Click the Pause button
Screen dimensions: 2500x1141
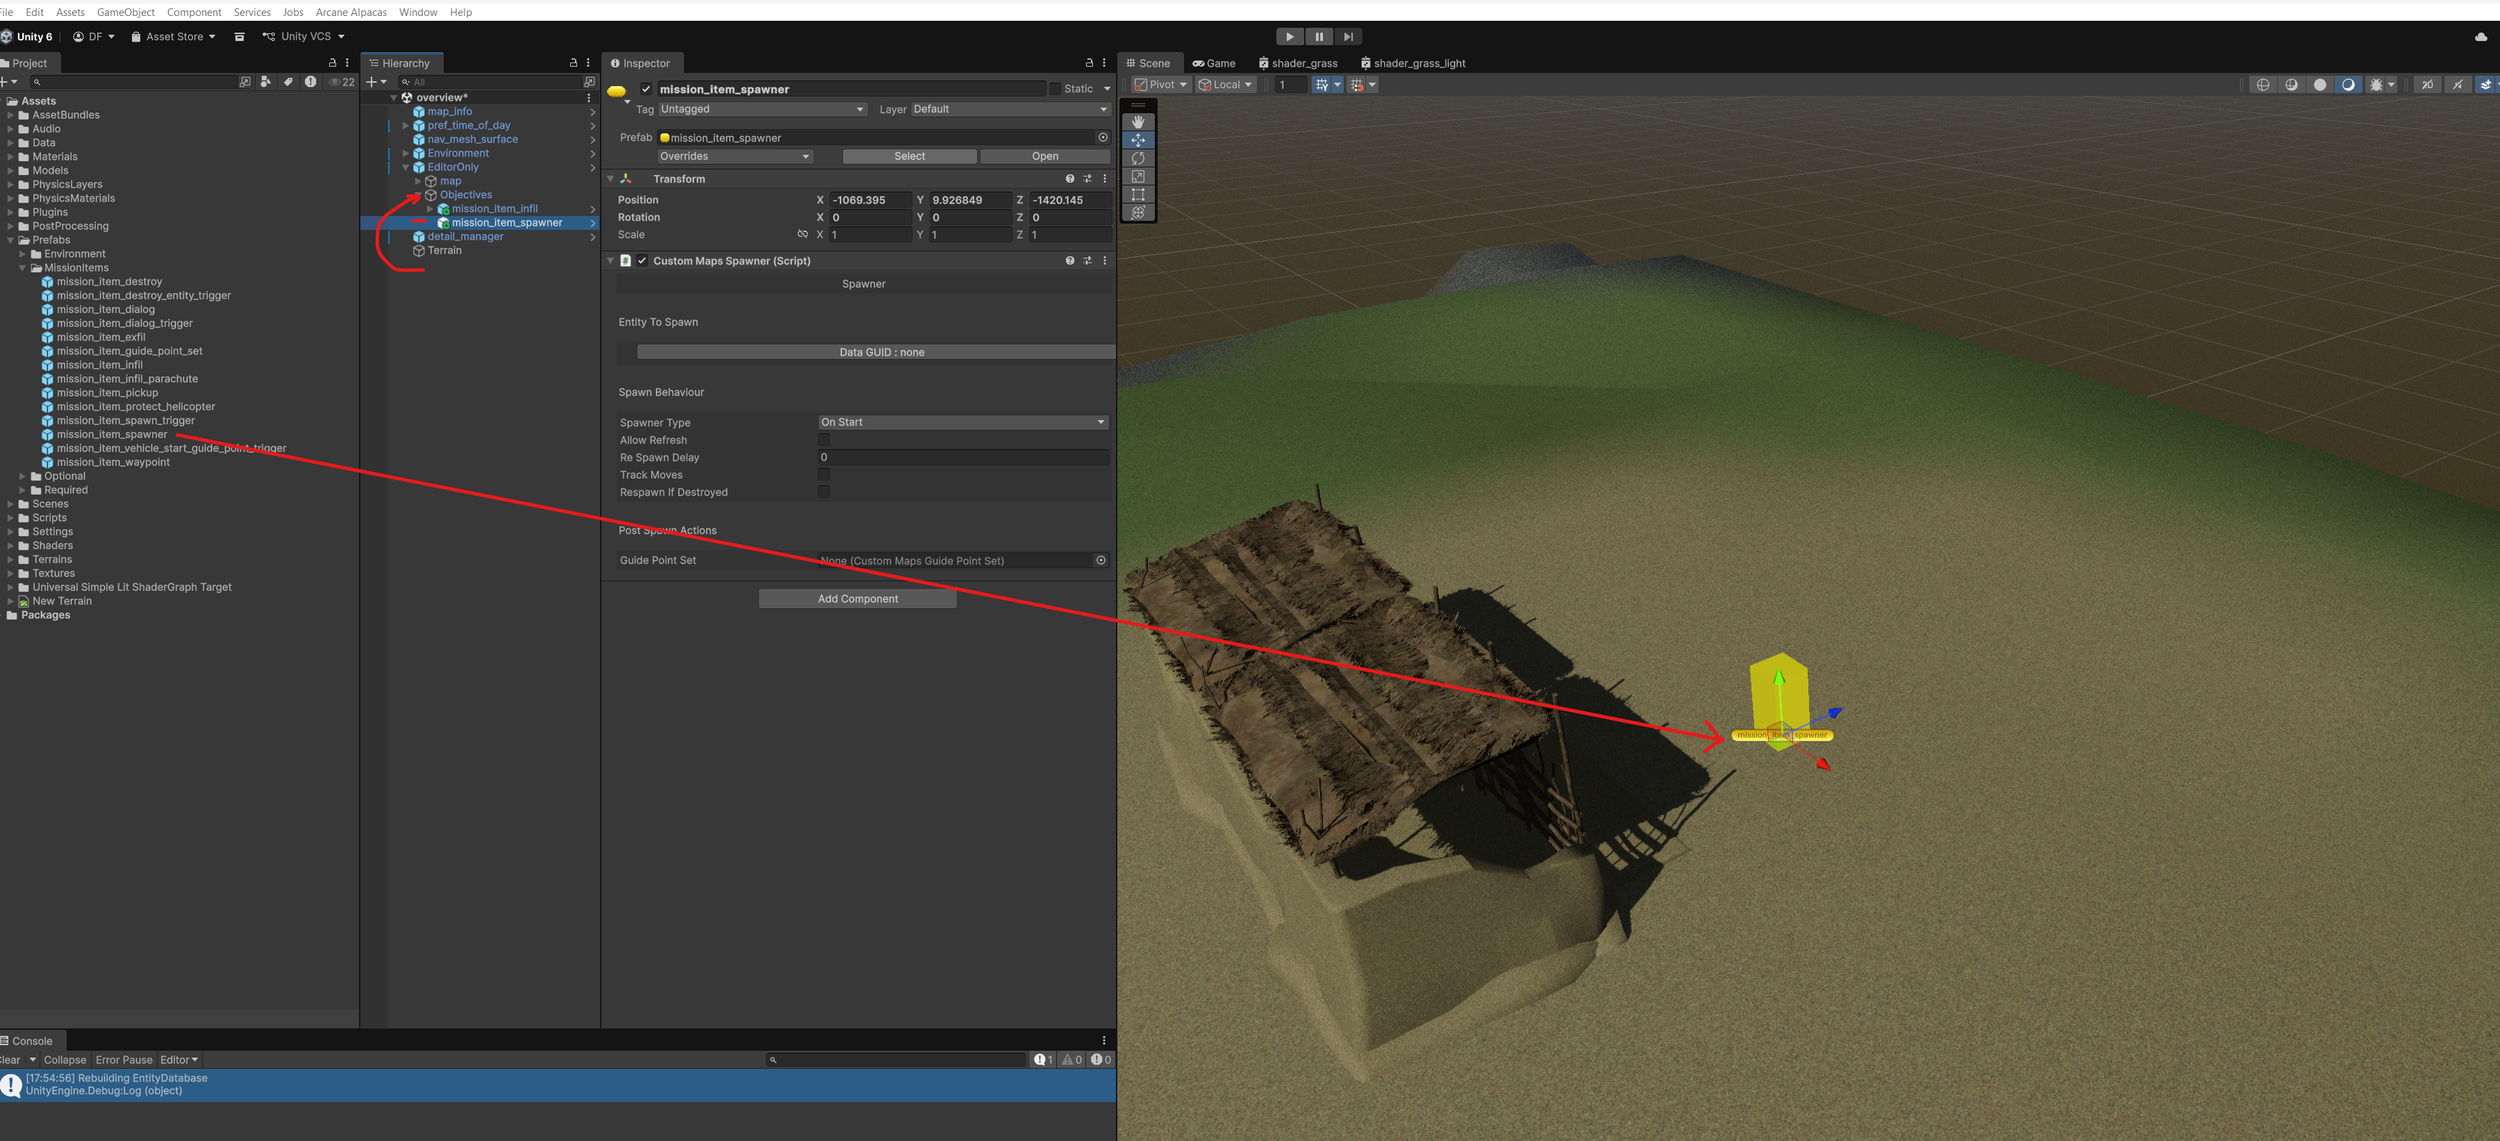point(1319,37)
